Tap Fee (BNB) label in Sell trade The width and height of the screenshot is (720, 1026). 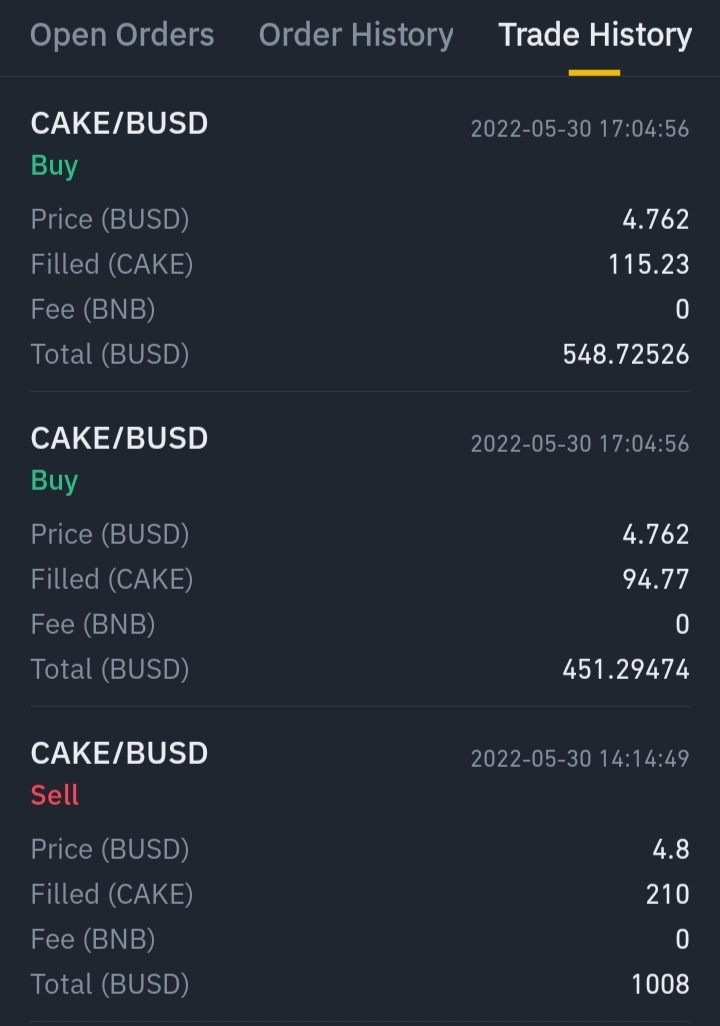coord(92,939)
